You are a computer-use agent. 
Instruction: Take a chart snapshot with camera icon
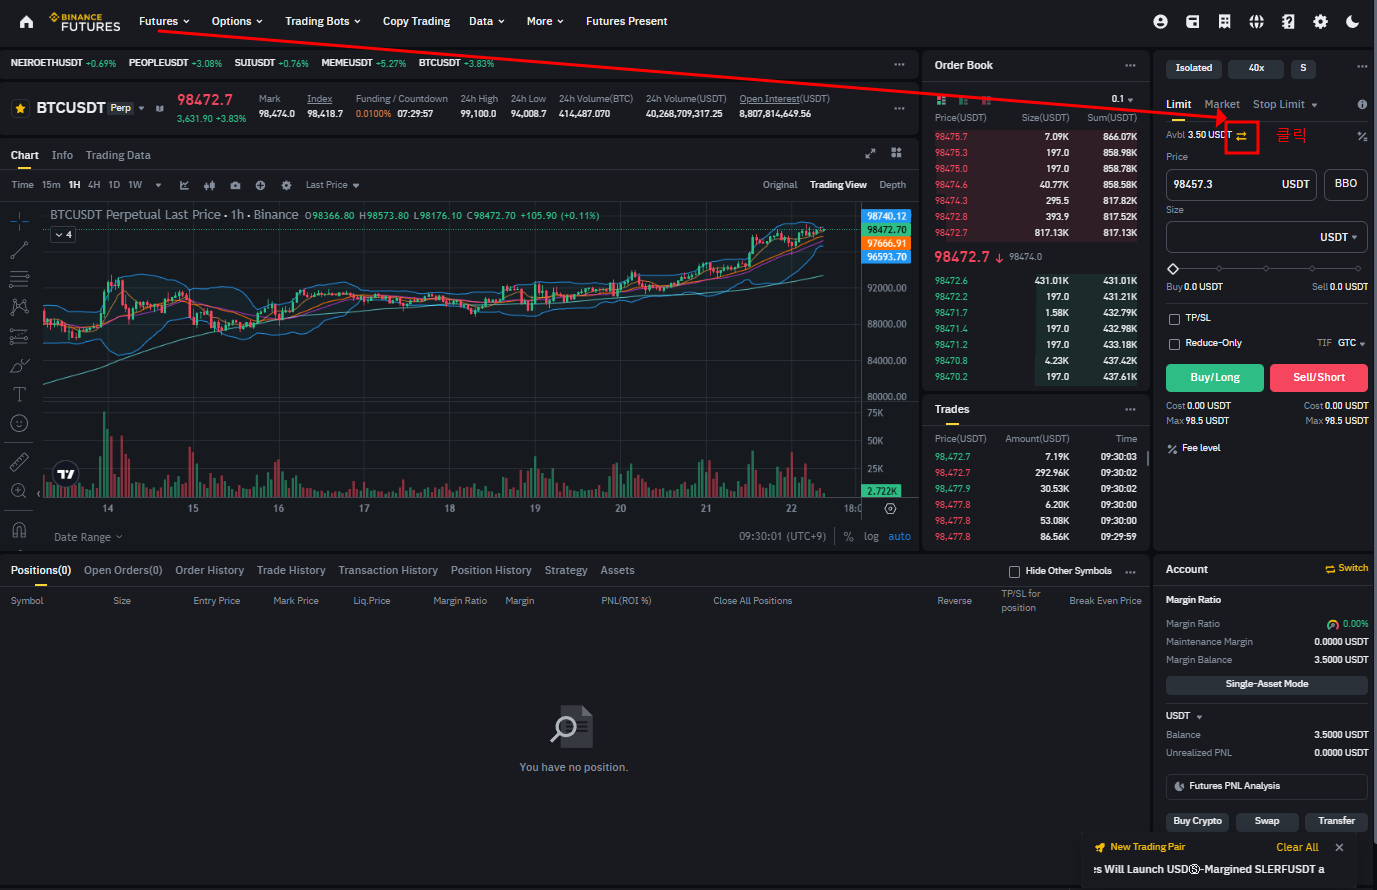pos(235,185)
